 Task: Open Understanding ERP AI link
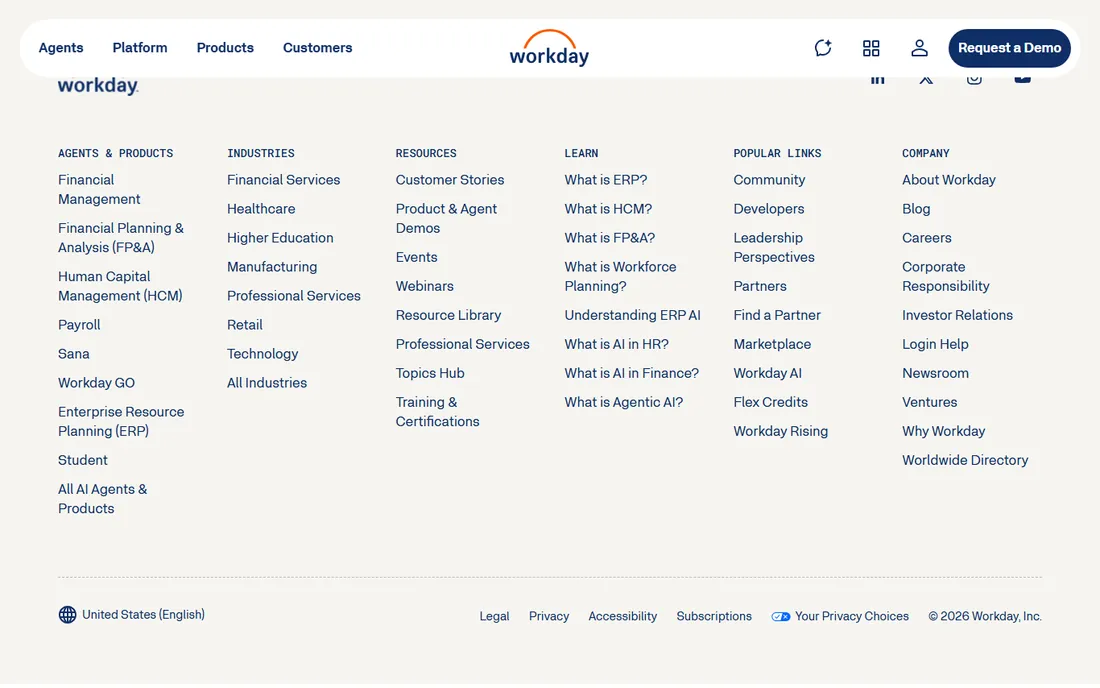pyautogui.click(x=633, y=315)
